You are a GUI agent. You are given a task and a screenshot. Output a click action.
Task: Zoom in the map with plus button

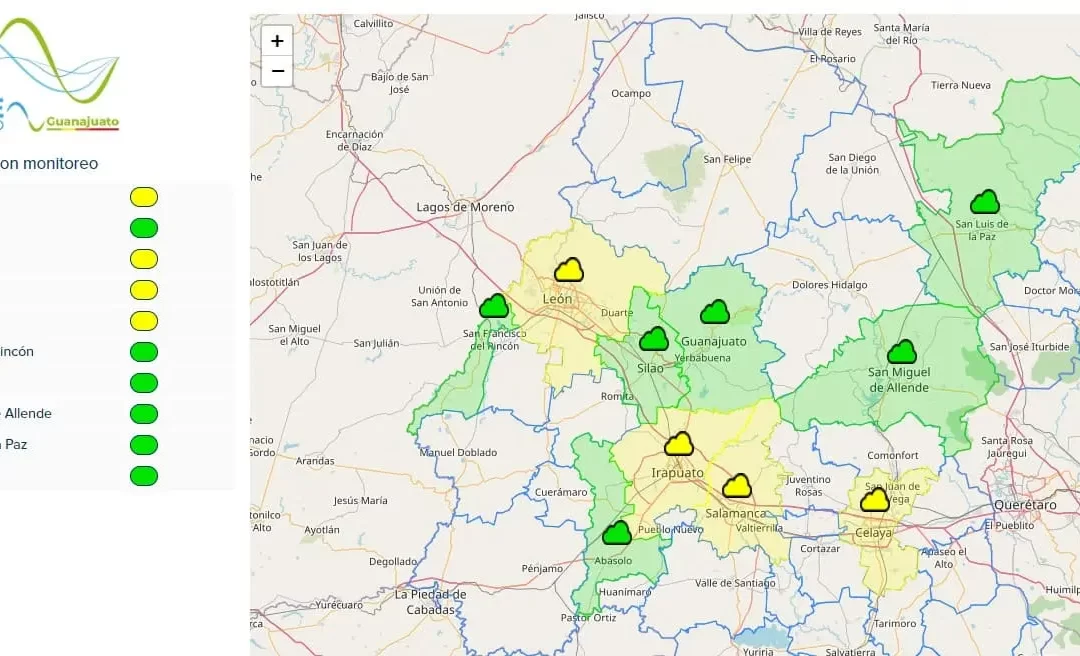[x=277, y=41]
